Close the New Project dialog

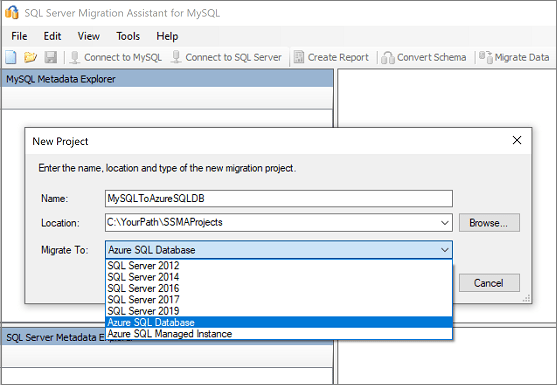point(517,140)
